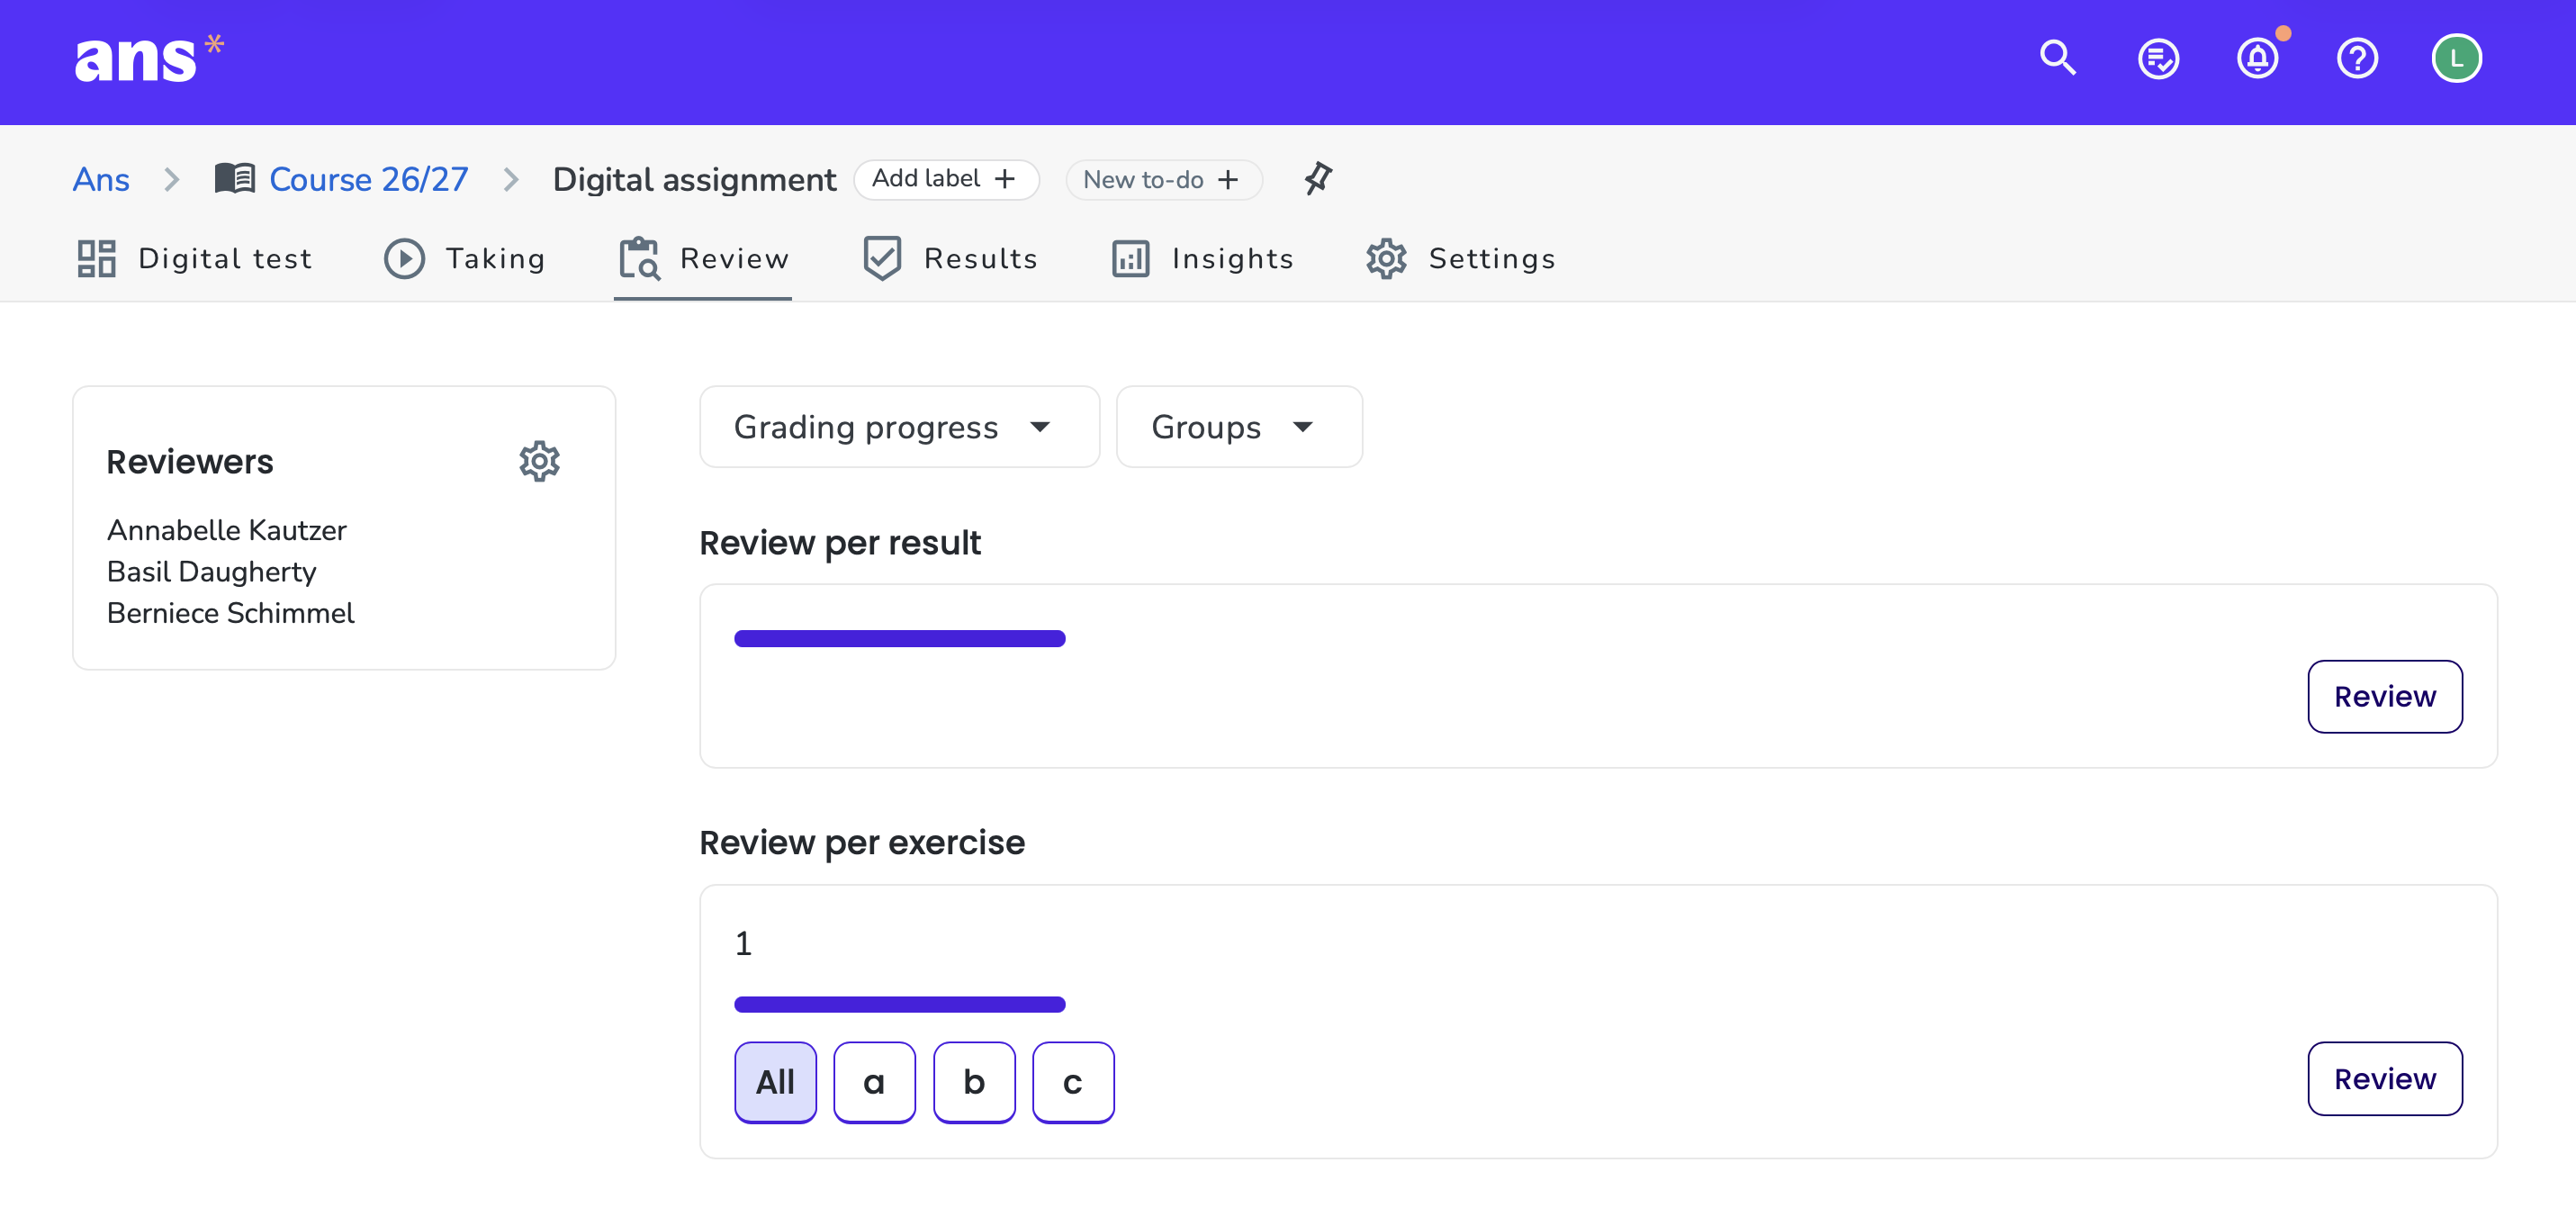This screenshot has height=1226, width=2576.
Task: Open the Insights tab
Action: pyautogui.click(x=1203, y=258)
